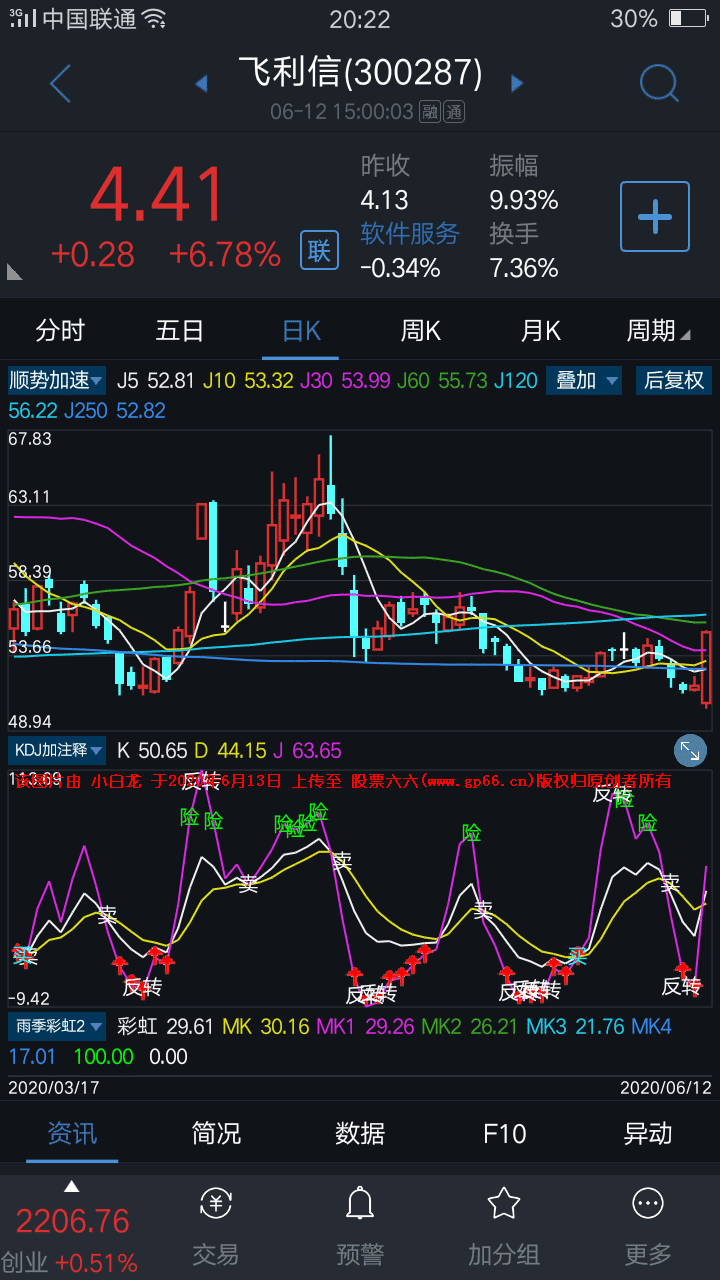This screenshot has width=720, height=1280.
Task: Open 雨季彩虹2 indicator dropdown
Action: pos(57,1026)
